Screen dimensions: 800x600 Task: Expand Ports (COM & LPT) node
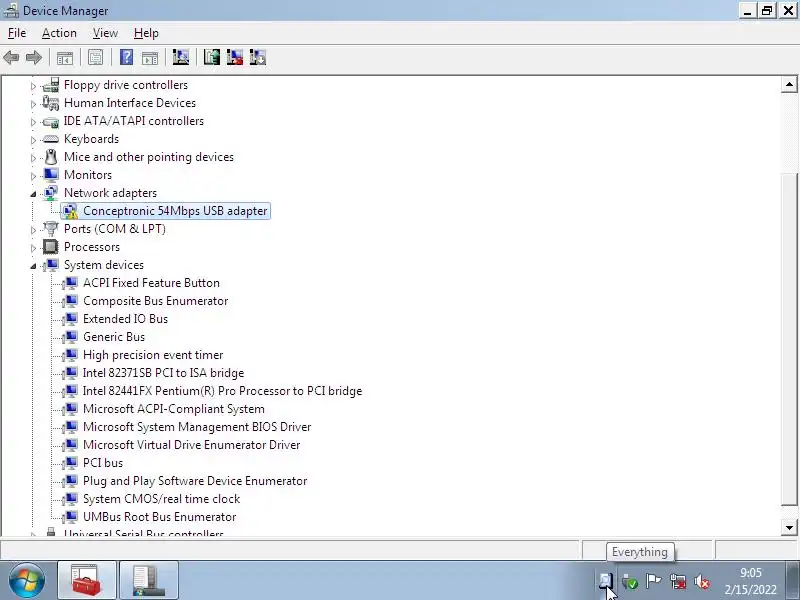coord(33,230)
